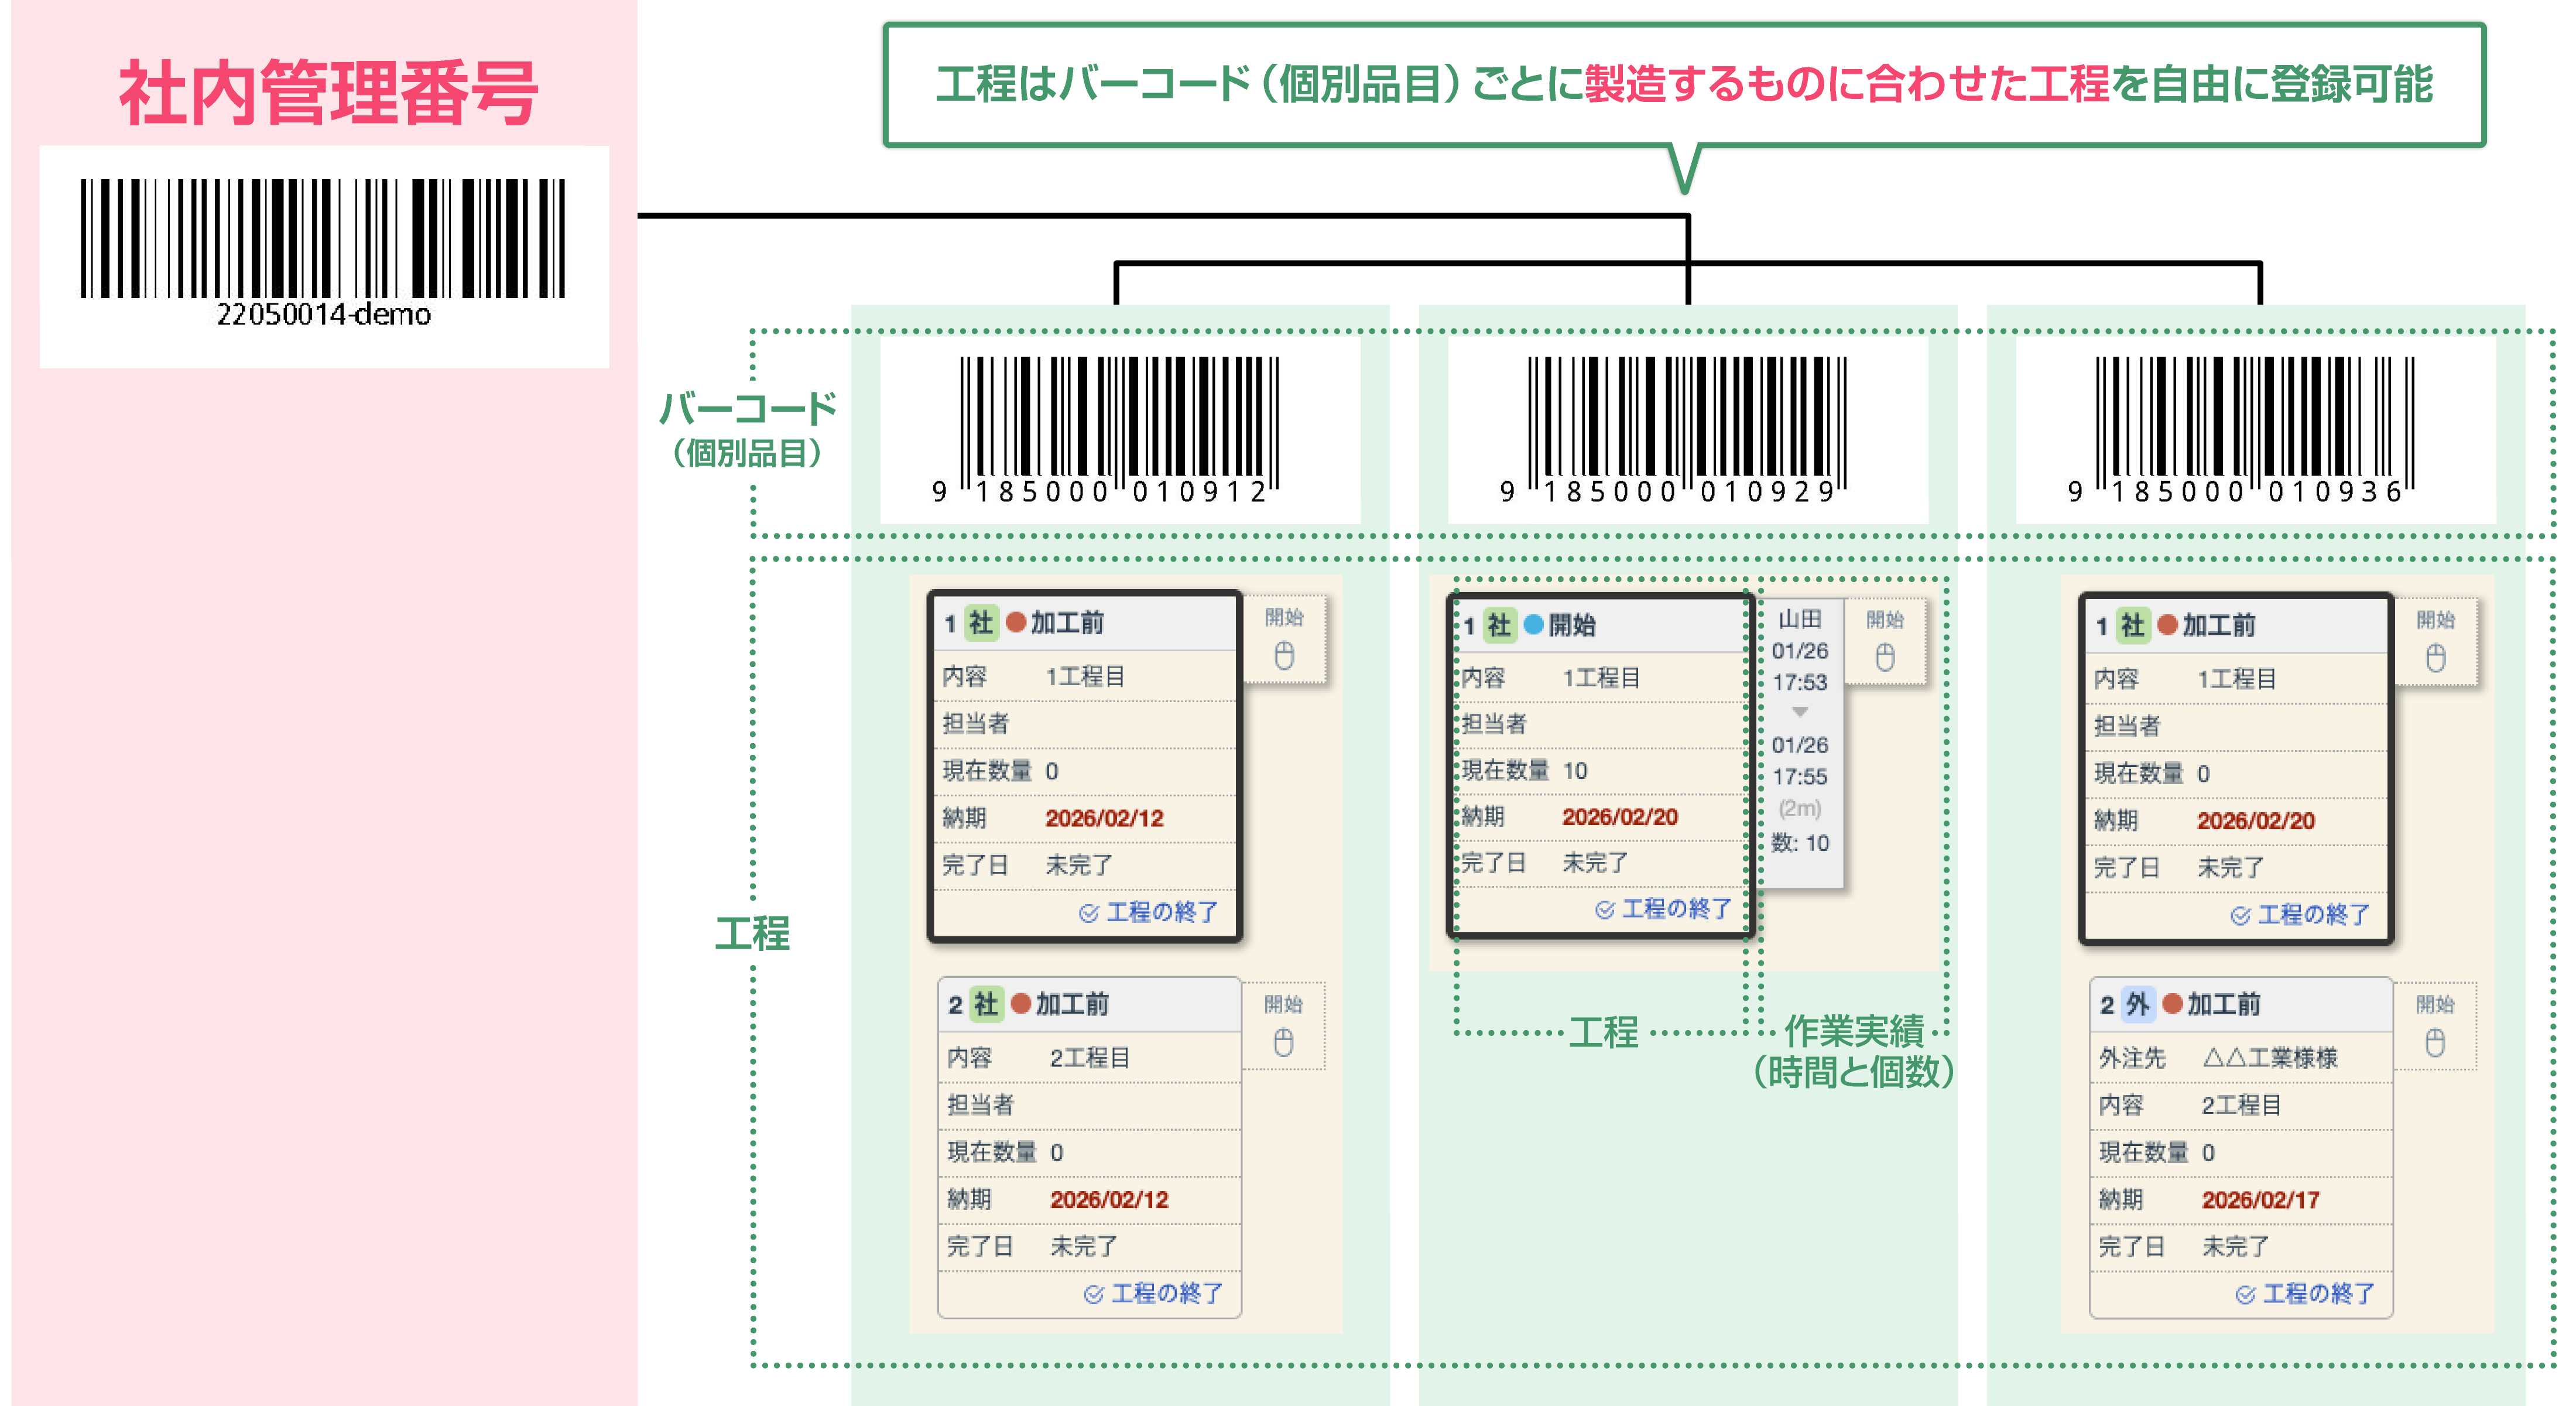Click check icon next to 工程の終了 in the 外 outsourced card
This screenshot has width=2576, height=1406.
point(2245,1294)
